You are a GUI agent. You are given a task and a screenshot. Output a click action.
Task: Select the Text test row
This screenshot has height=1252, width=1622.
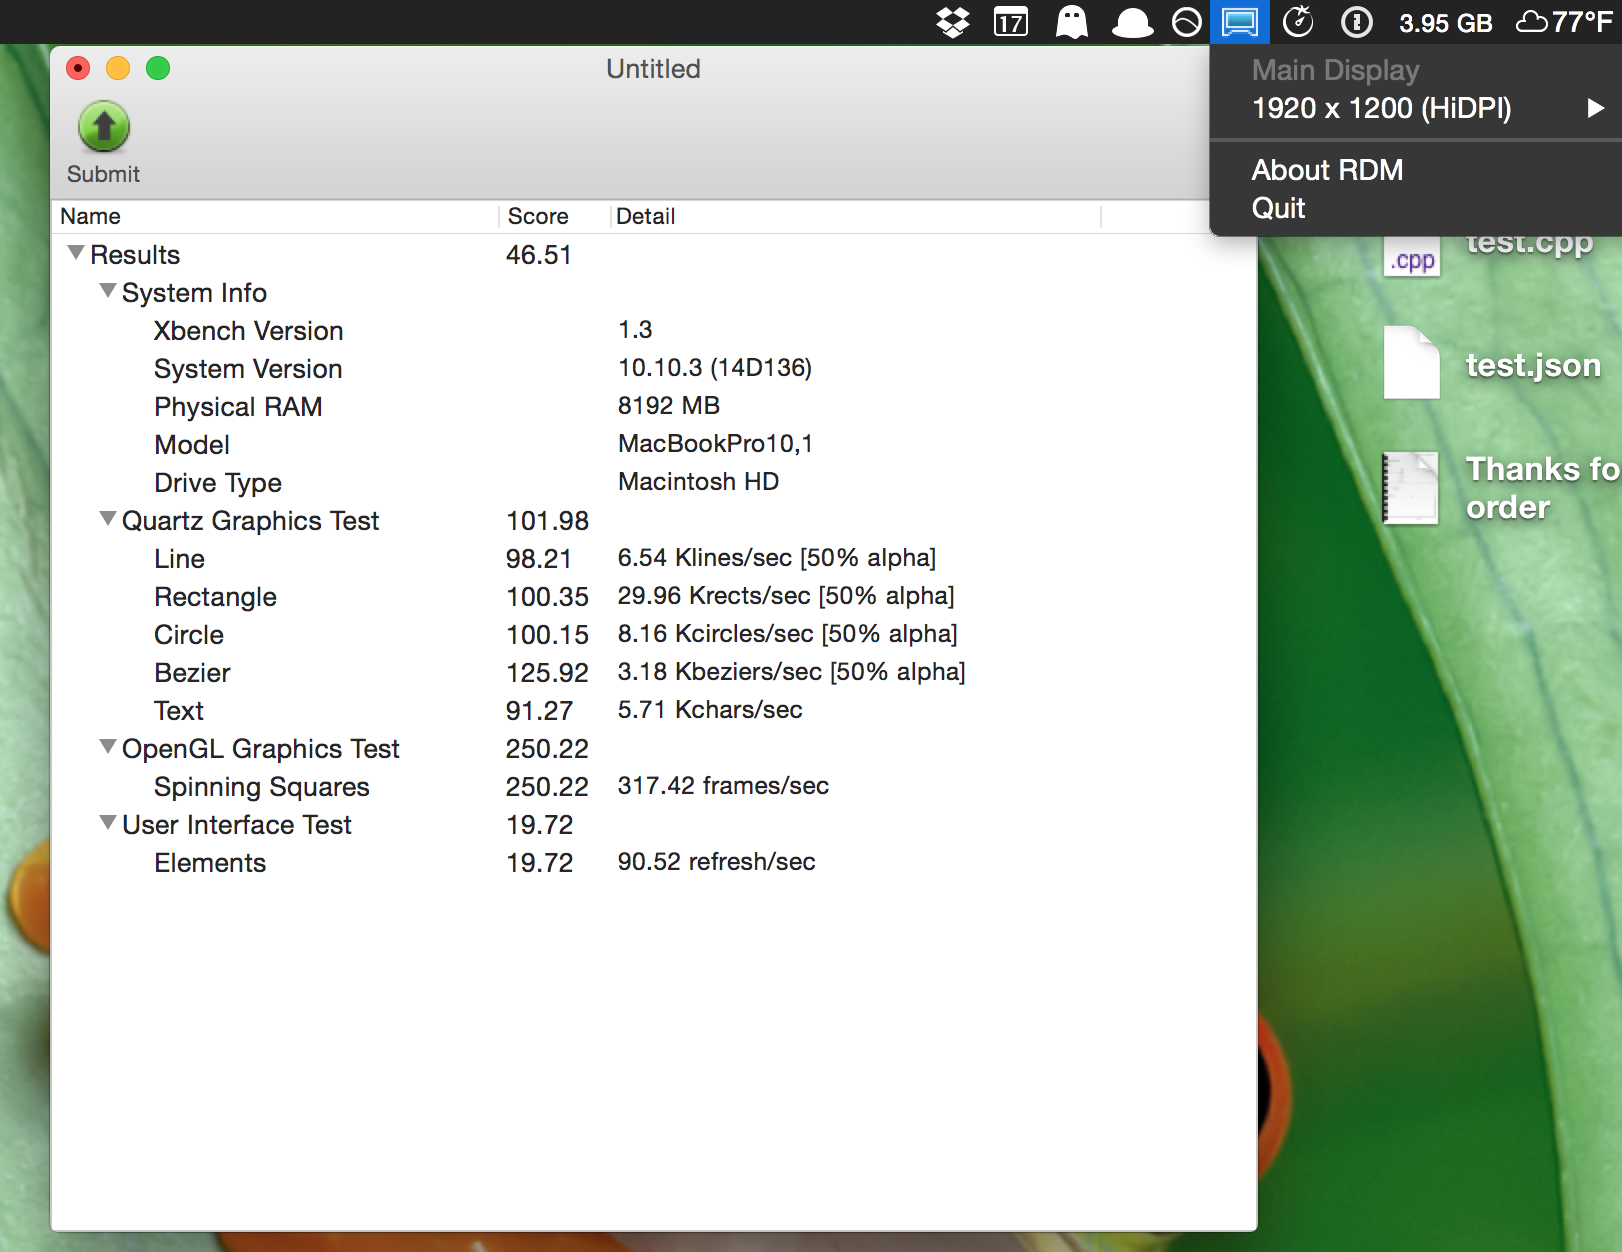pos(654,710)
